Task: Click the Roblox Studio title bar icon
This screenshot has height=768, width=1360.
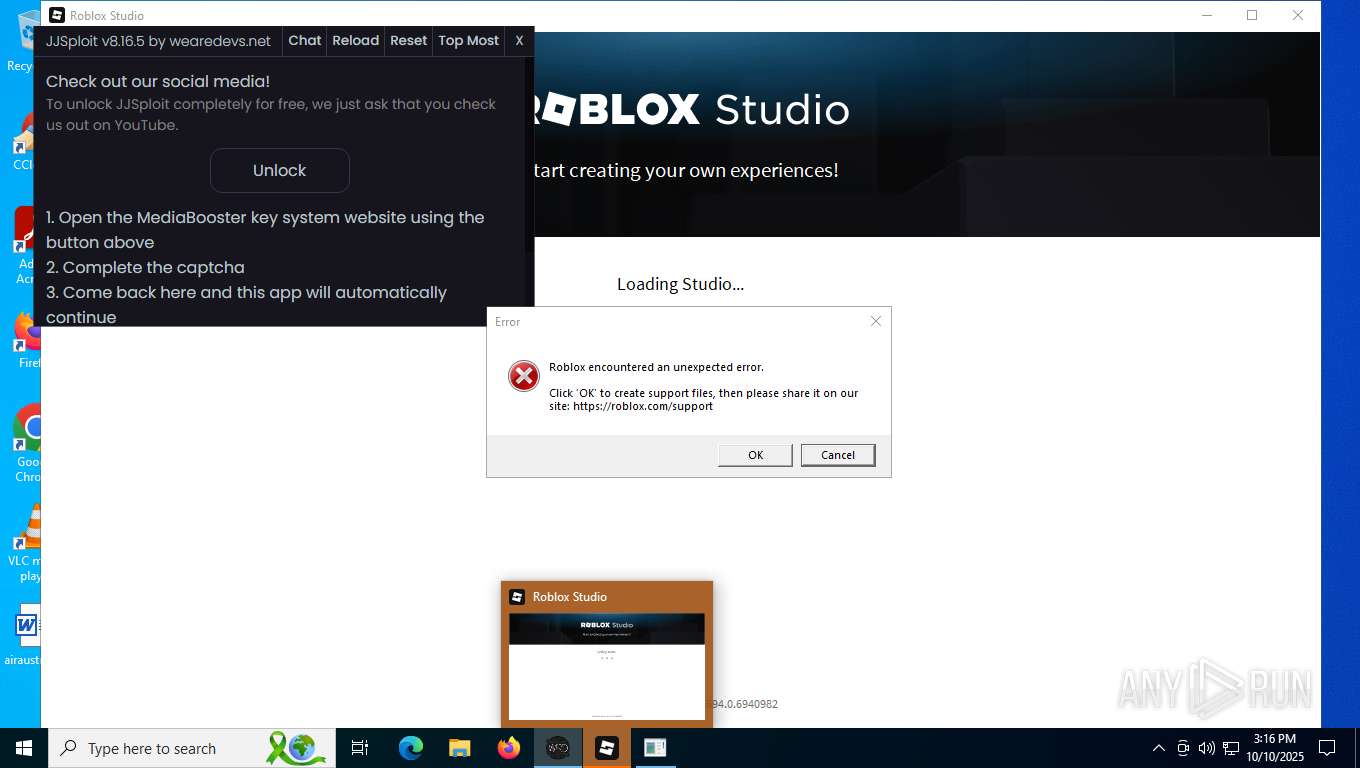Action: tap(57, 15)
